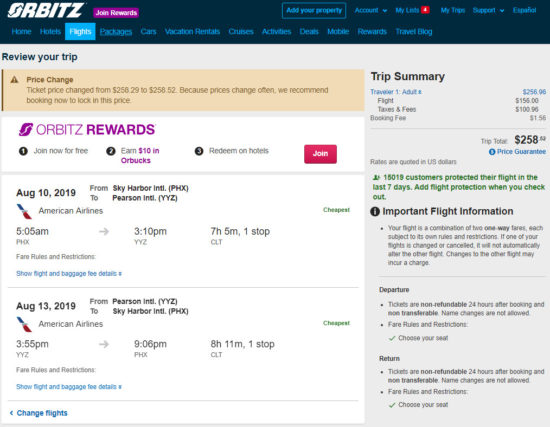Click the Join Rewards badge

[116, 13]
